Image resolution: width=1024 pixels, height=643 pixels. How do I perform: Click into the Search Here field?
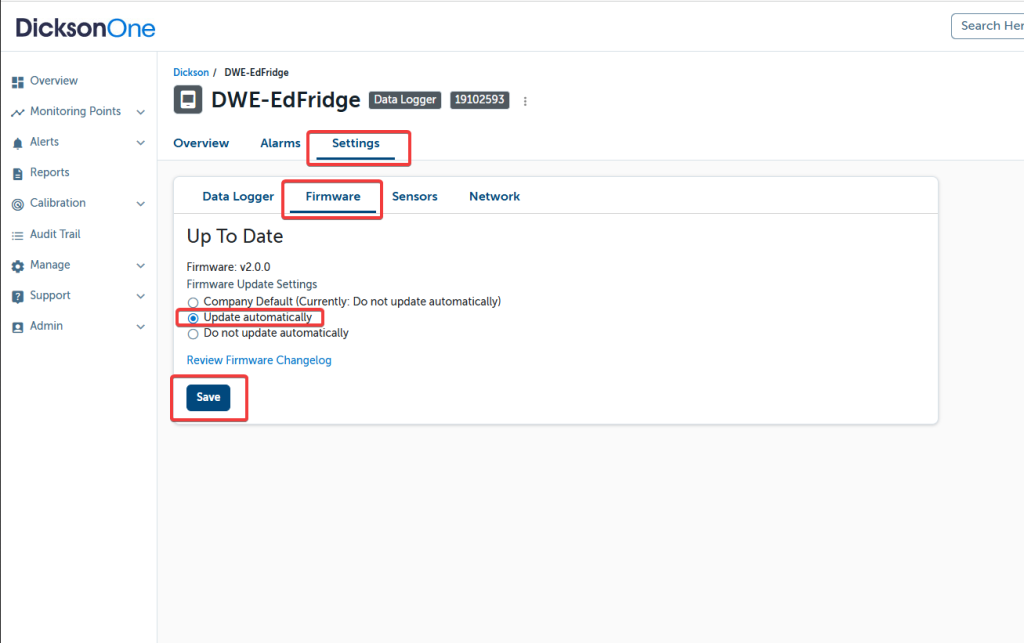[x=990, y=26]
